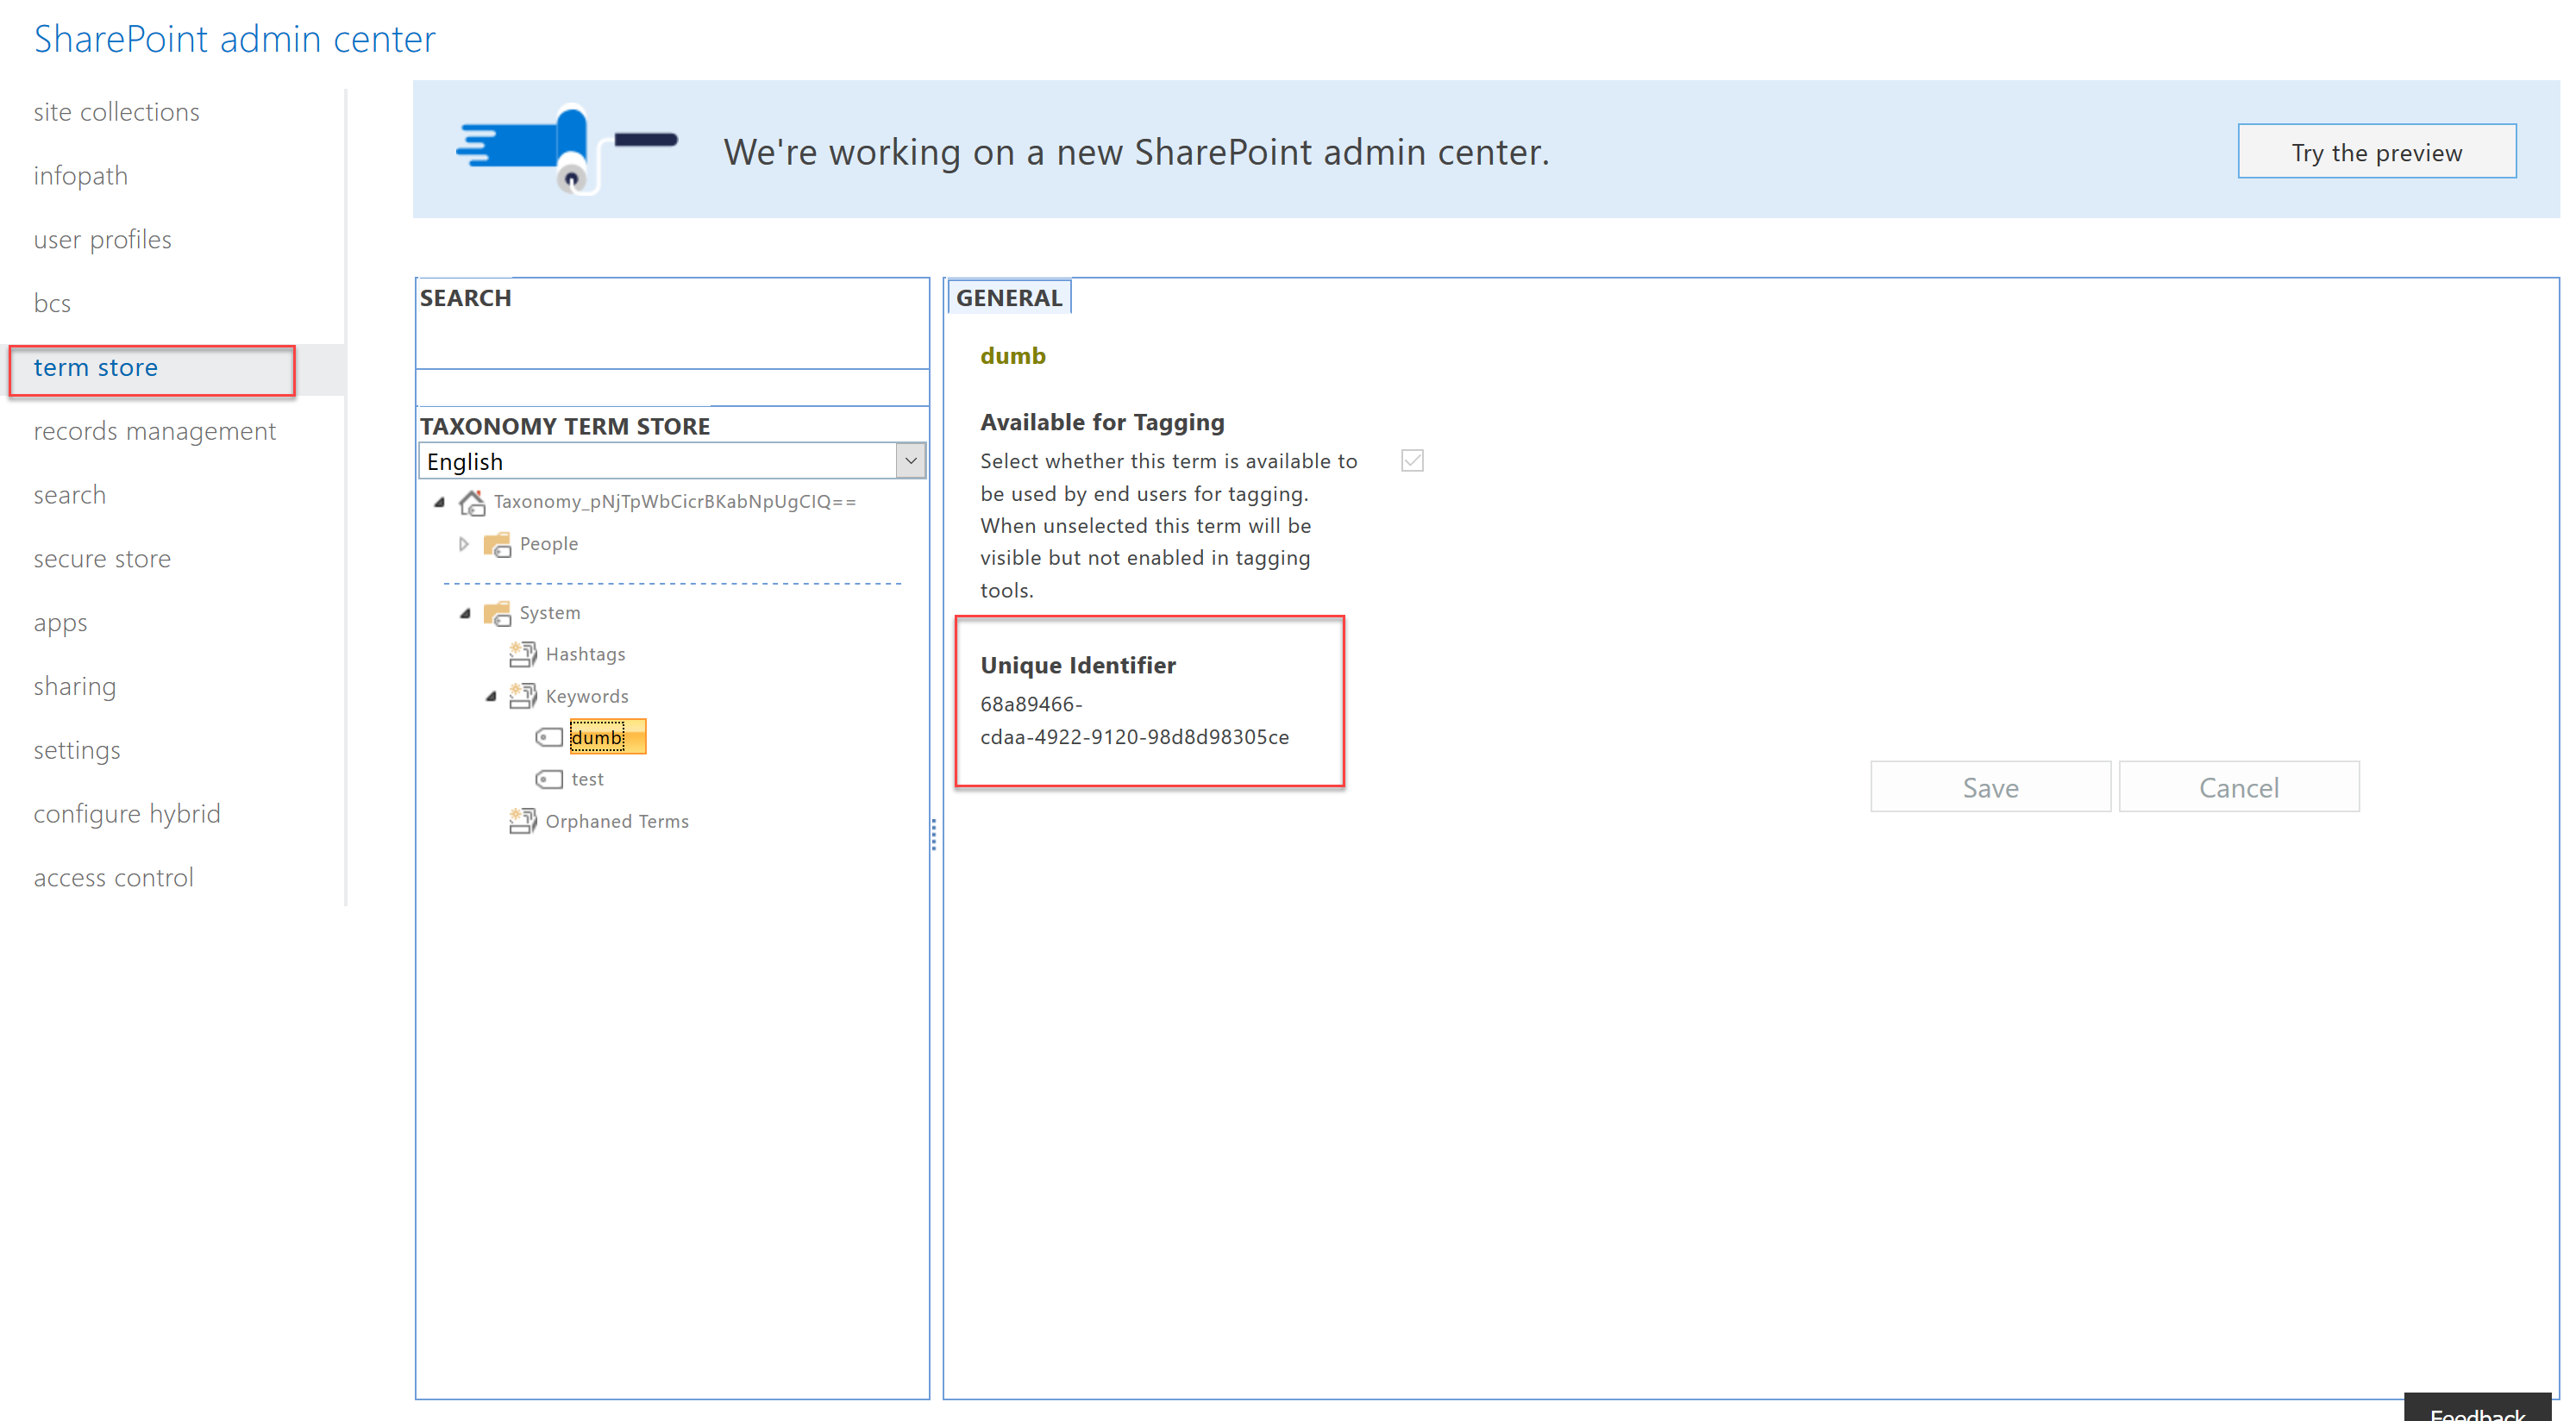Click the Try the preview button
The width and height of the screenshot is (2576, 1421).
pos(2376,152)
